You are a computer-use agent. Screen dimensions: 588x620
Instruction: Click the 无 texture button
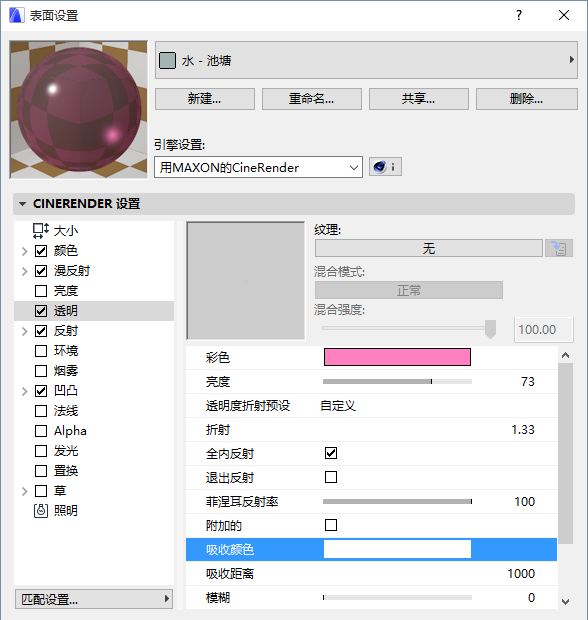[x=429, y=248]
